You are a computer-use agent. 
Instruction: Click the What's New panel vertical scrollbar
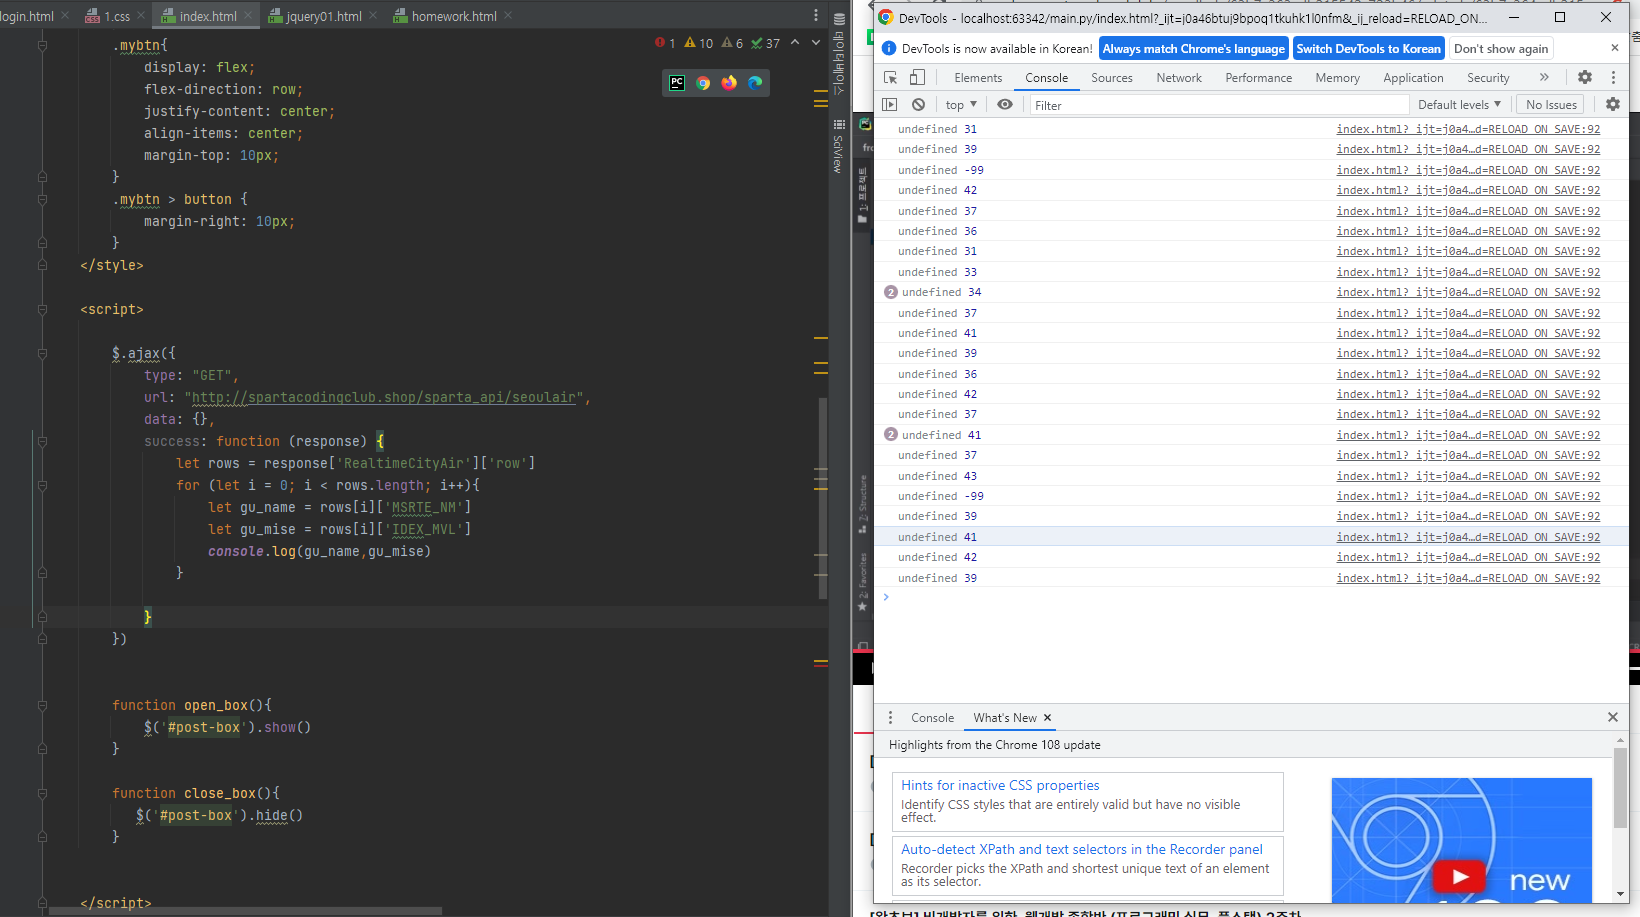[1620, 788]
